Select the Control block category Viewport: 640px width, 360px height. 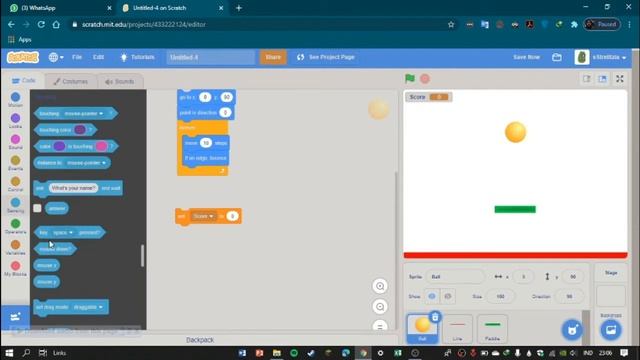pyautogui.click(x=16, y=184)
